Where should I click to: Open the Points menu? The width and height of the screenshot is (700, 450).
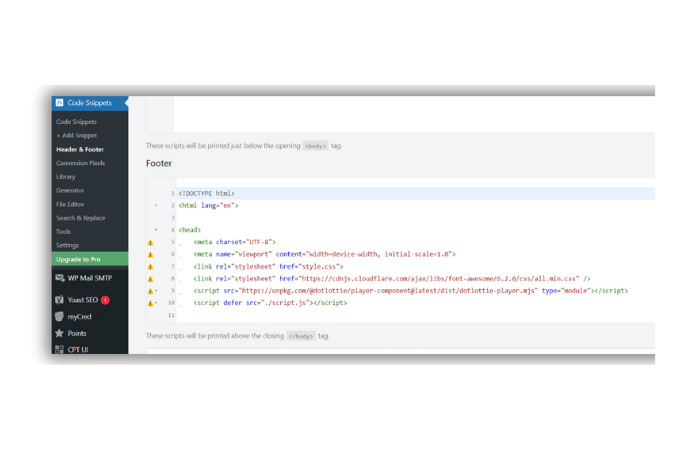click(x=77, y=333)
